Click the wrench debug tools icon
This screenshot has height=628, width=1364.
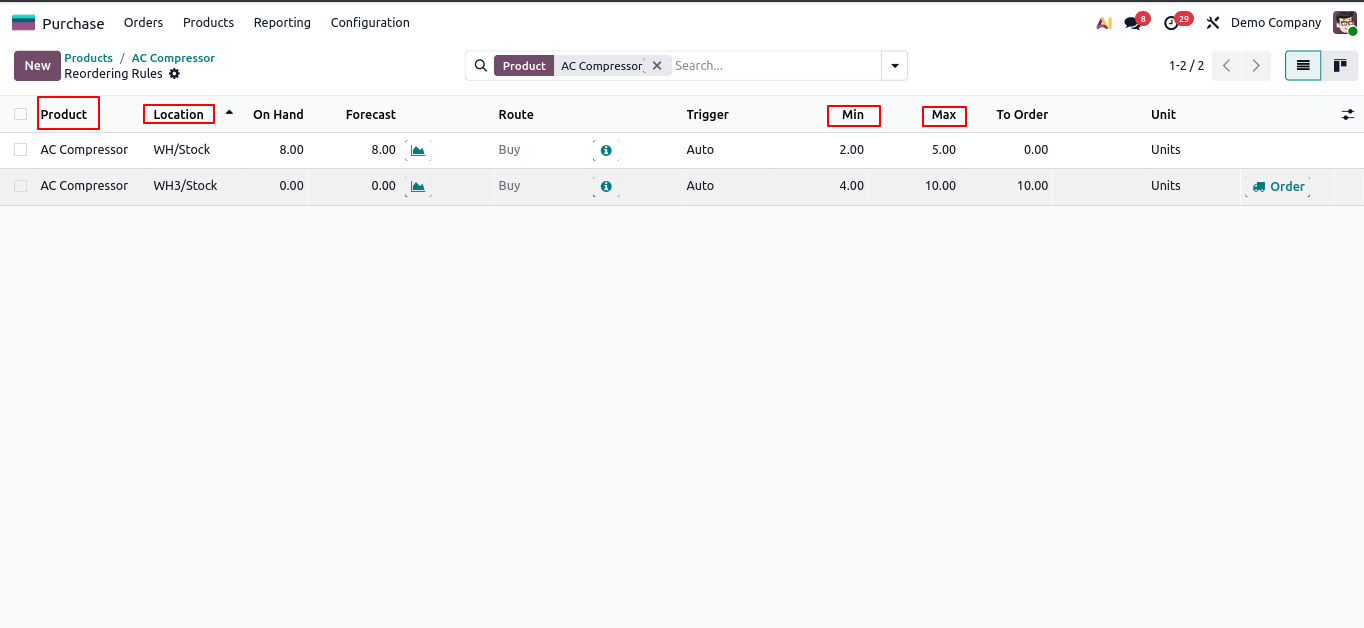(x=1213, y=23)
